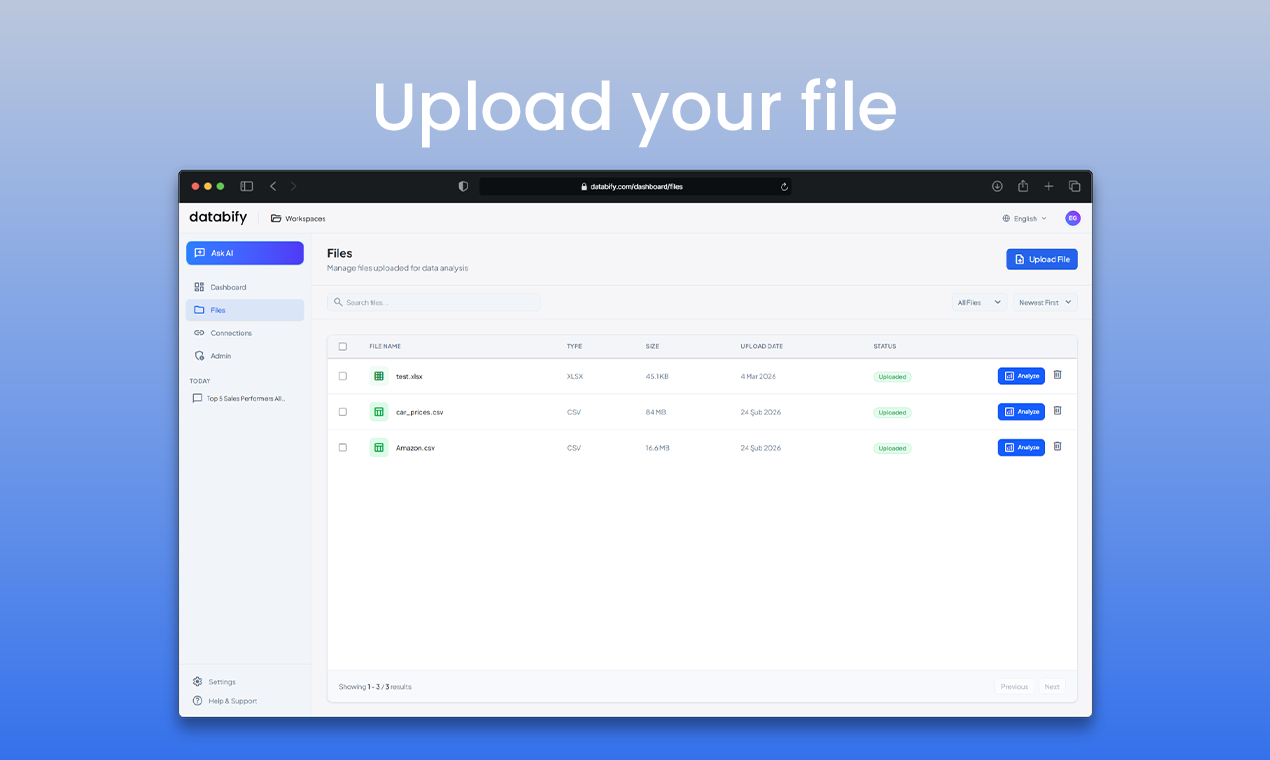Check the checkbox next to car_prices.csv
Viewport: 1270px width, 760px height.
coord(343,411)
